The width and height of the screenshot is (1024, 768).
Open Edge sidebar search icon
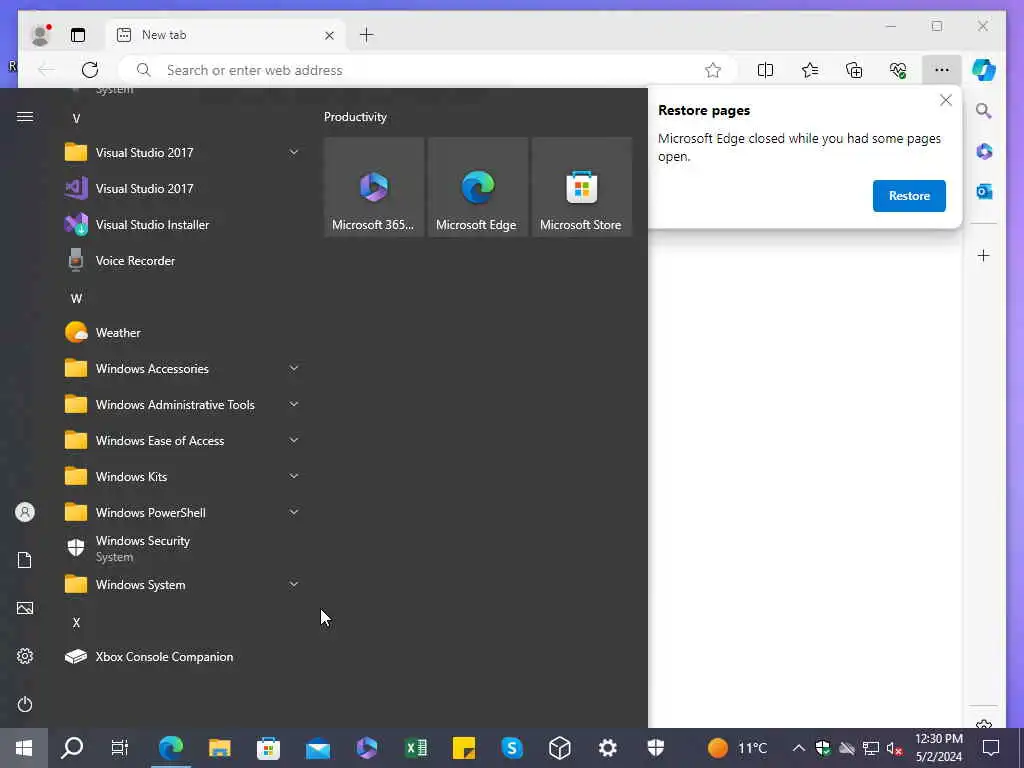(x=984, y=110)
